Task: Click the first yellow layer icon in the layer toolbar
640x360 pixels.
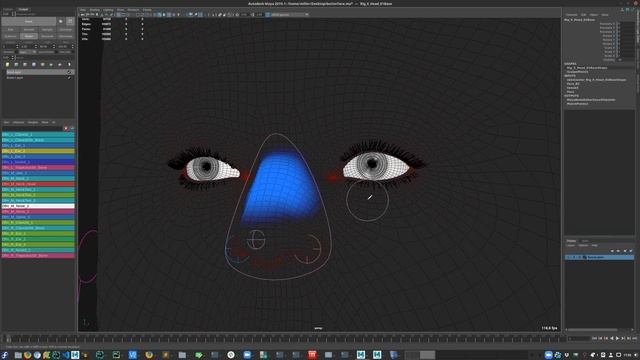Action: tap(7, 64)
